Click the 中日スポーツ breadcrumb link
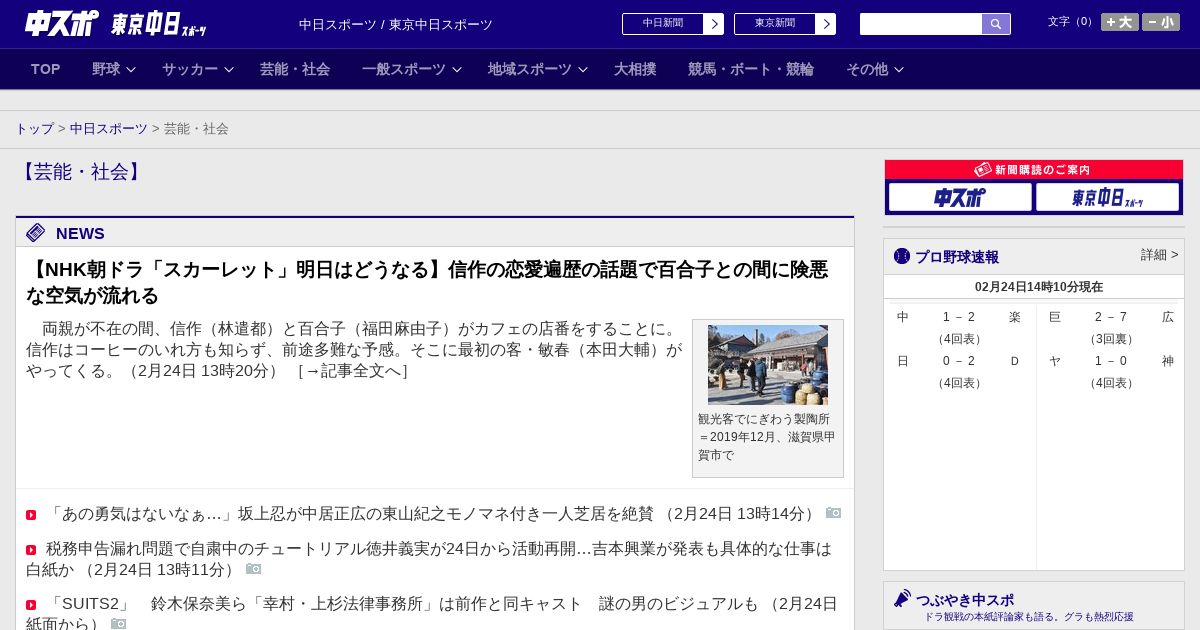This screenshot has width=1200, height=630. coord(109,129)
